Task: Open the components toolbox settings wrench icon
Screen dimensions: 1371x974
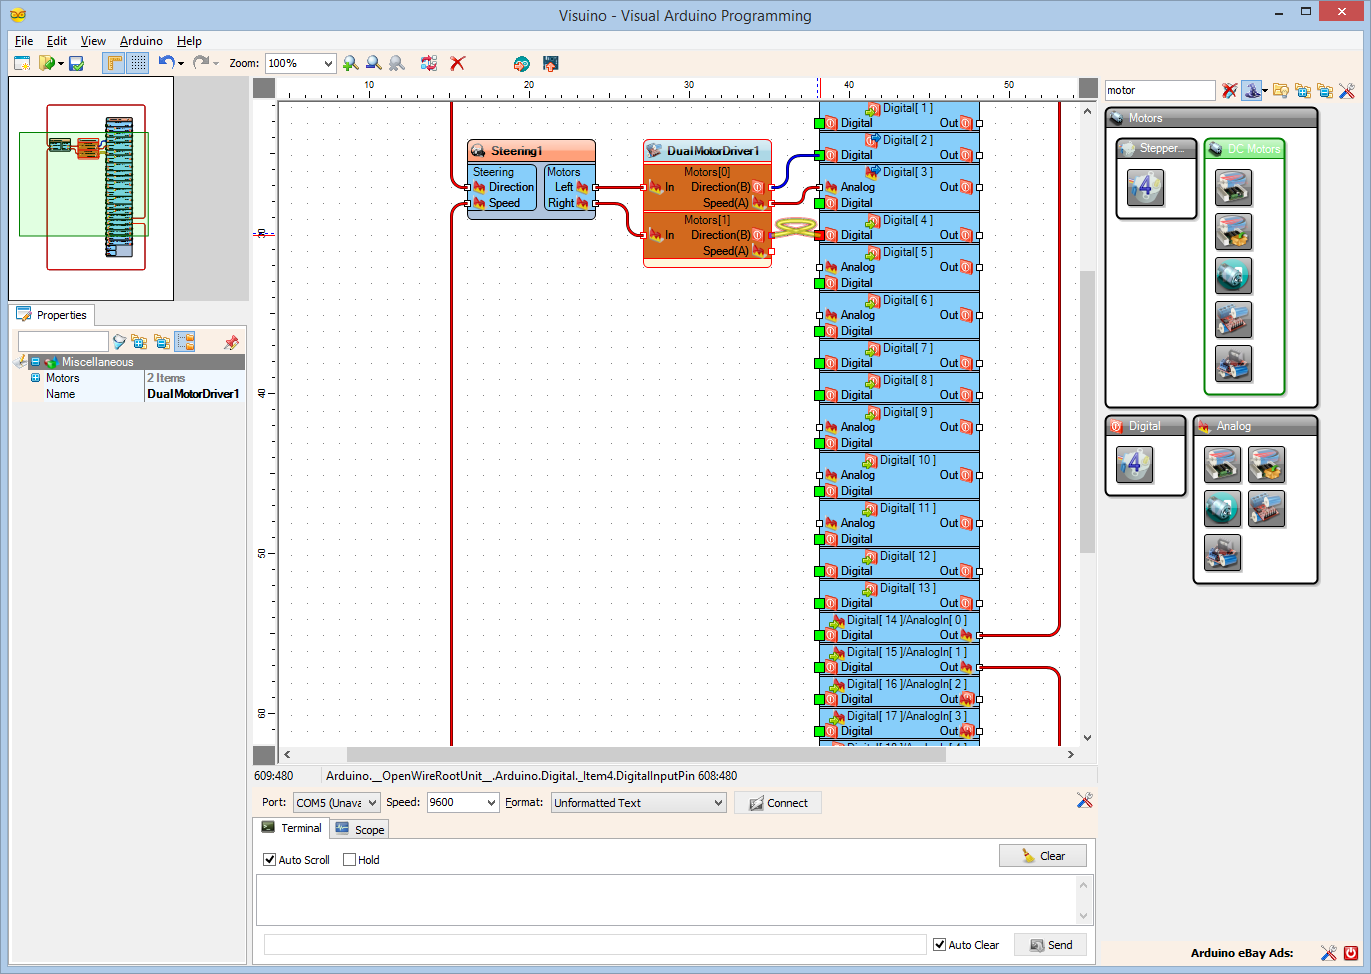Action: (x=1349, y=90)
